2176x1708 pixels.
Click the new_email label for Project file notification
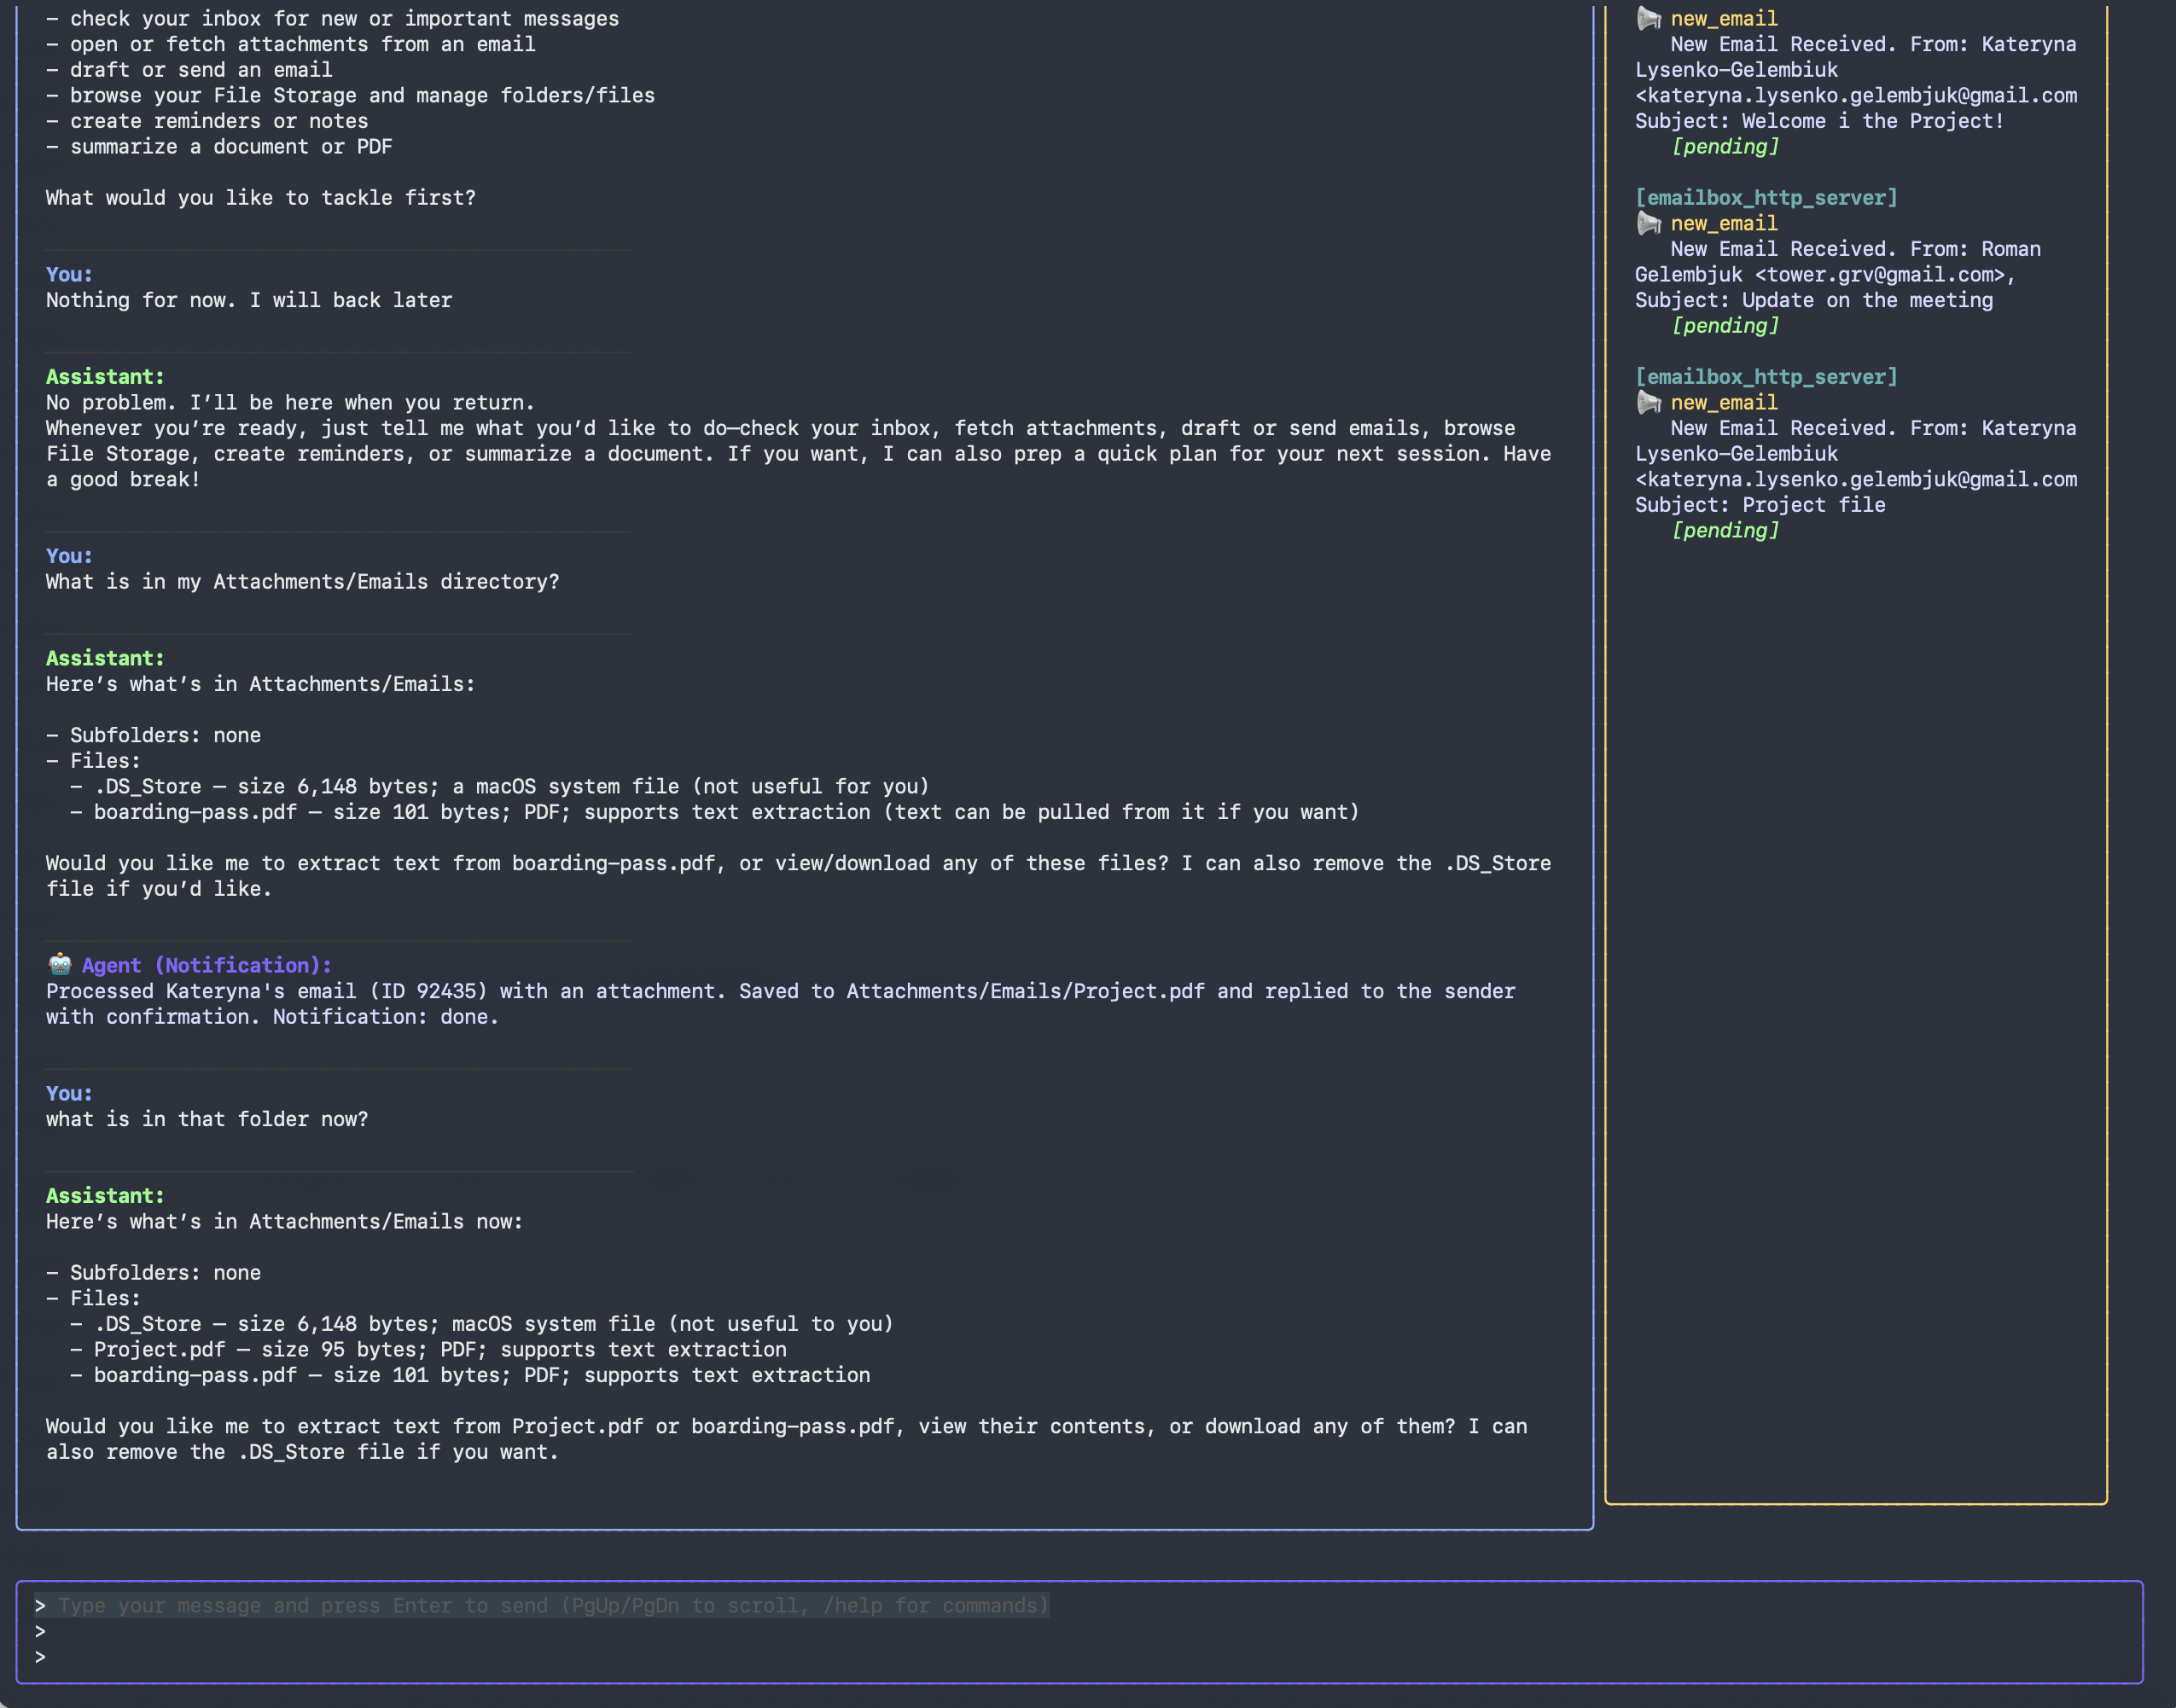pos(1724,402)
